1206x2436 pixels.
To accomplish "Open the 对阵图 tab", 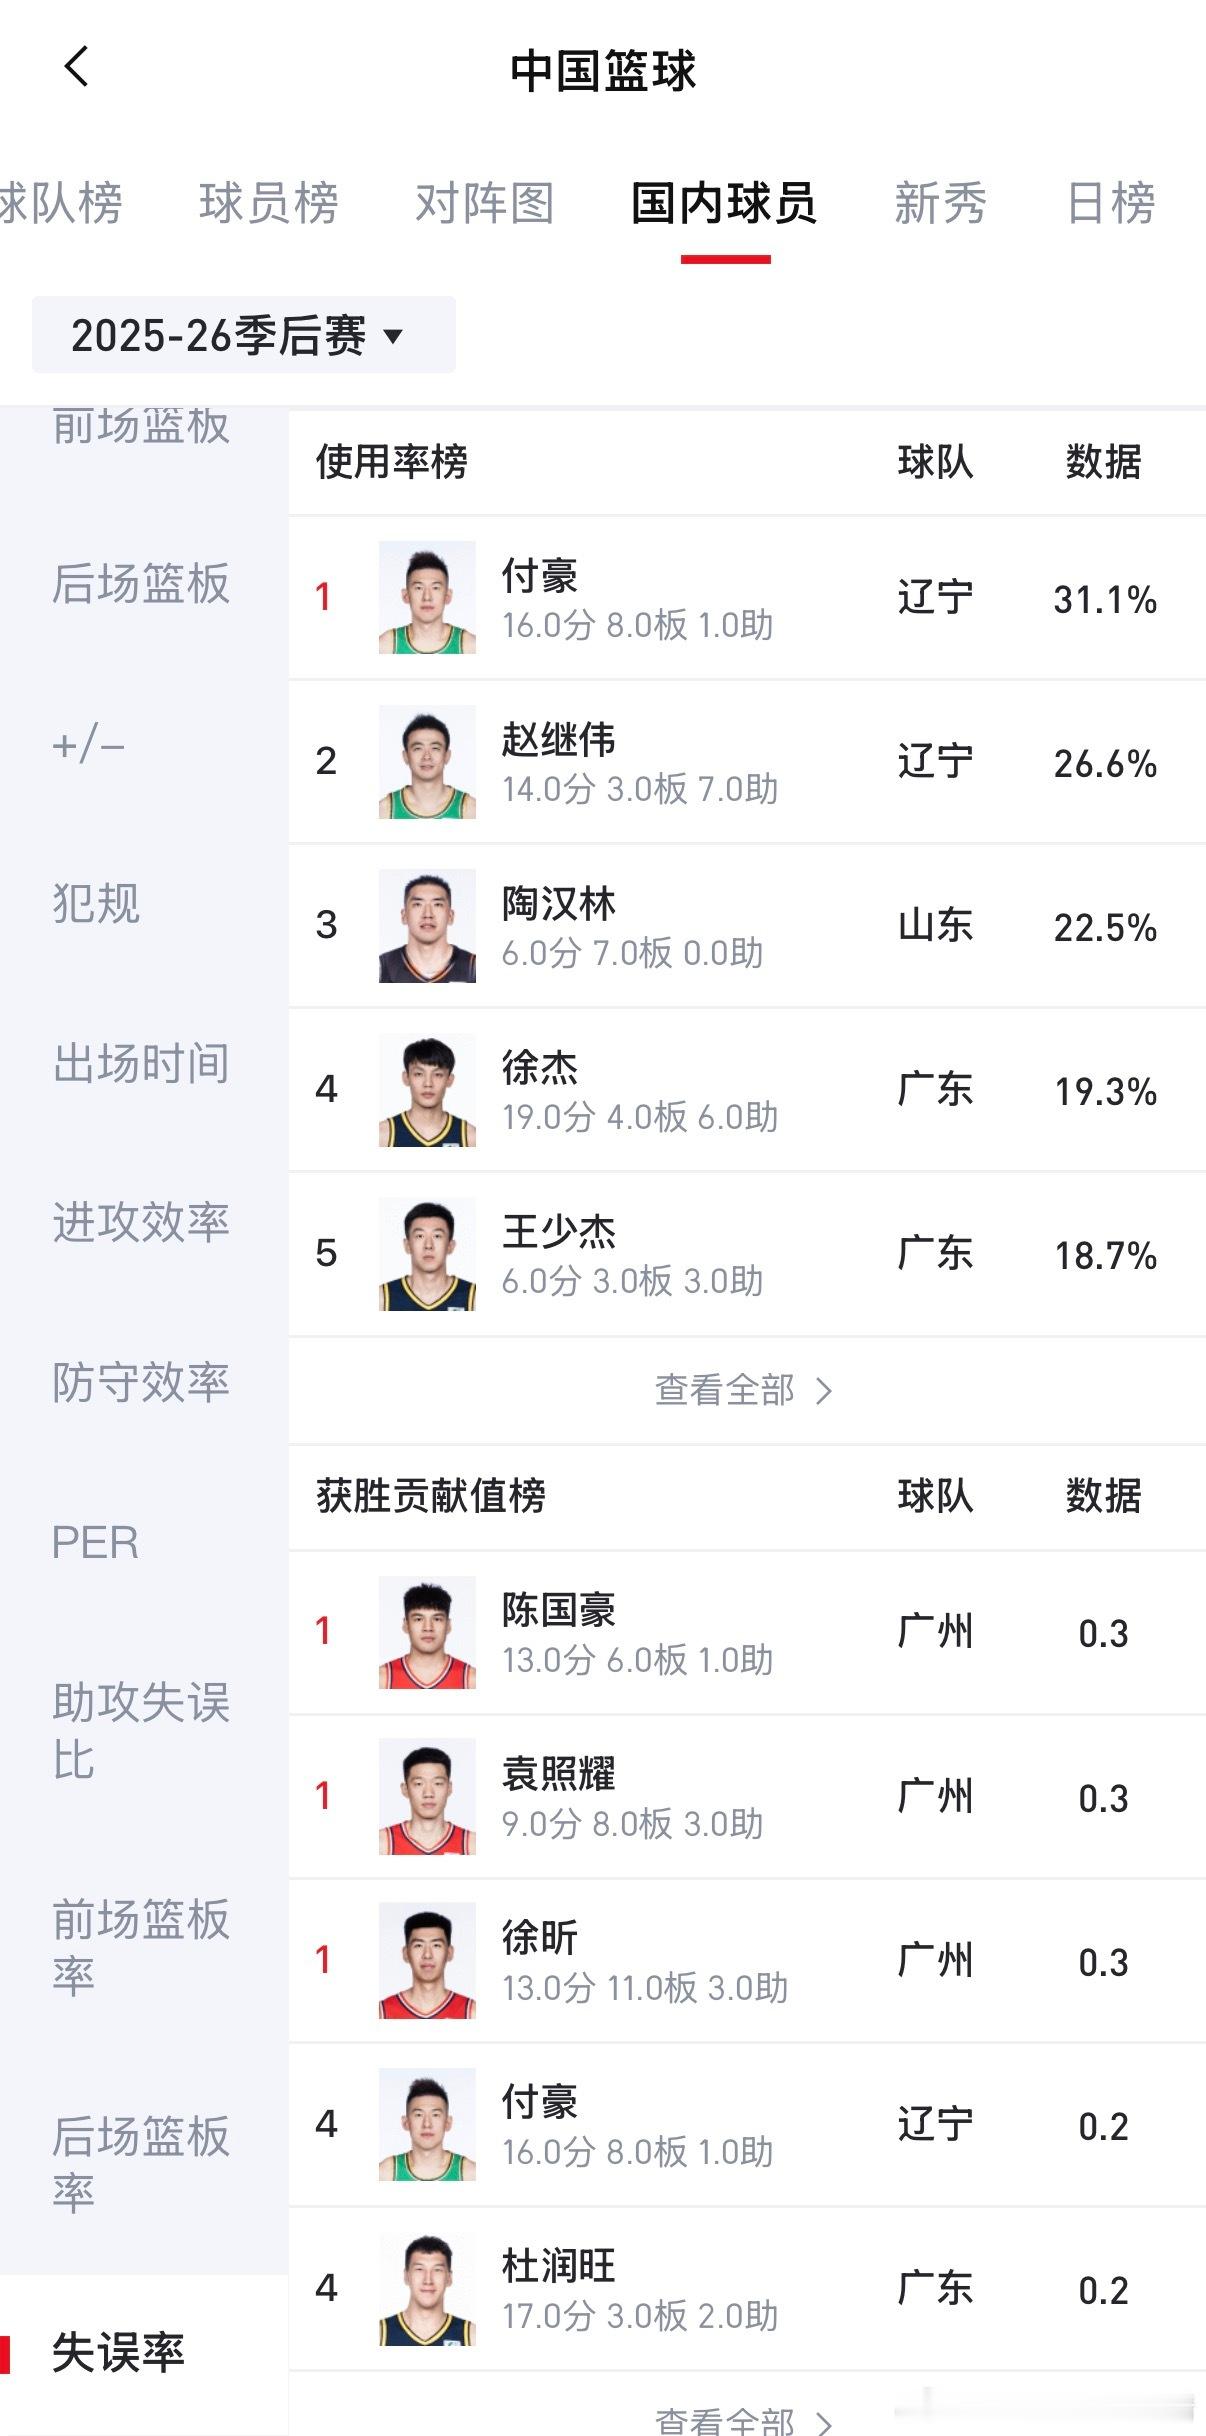I will (x=484, y=204).
